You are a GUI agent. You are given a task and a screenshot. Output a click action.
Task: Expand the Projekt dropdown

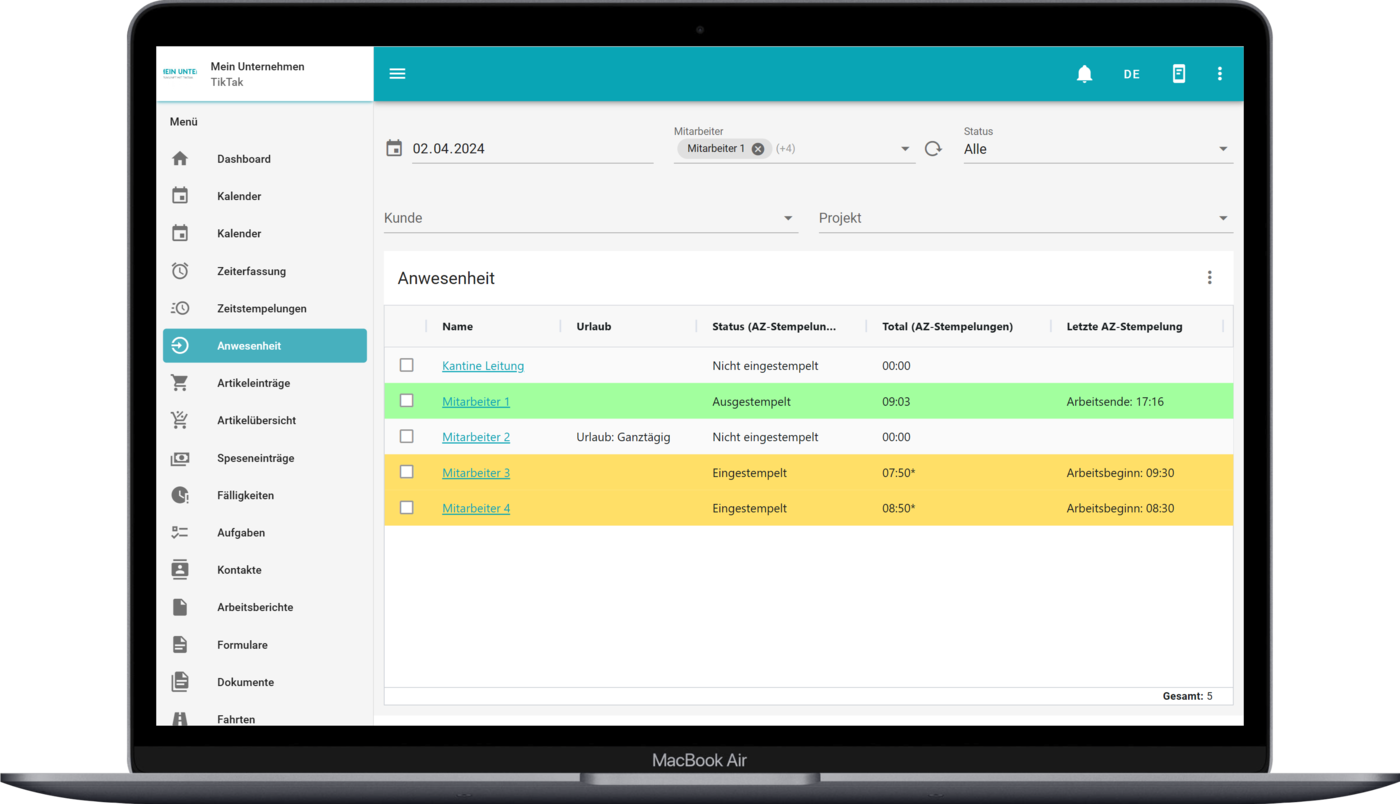[x=1024, y=218]
